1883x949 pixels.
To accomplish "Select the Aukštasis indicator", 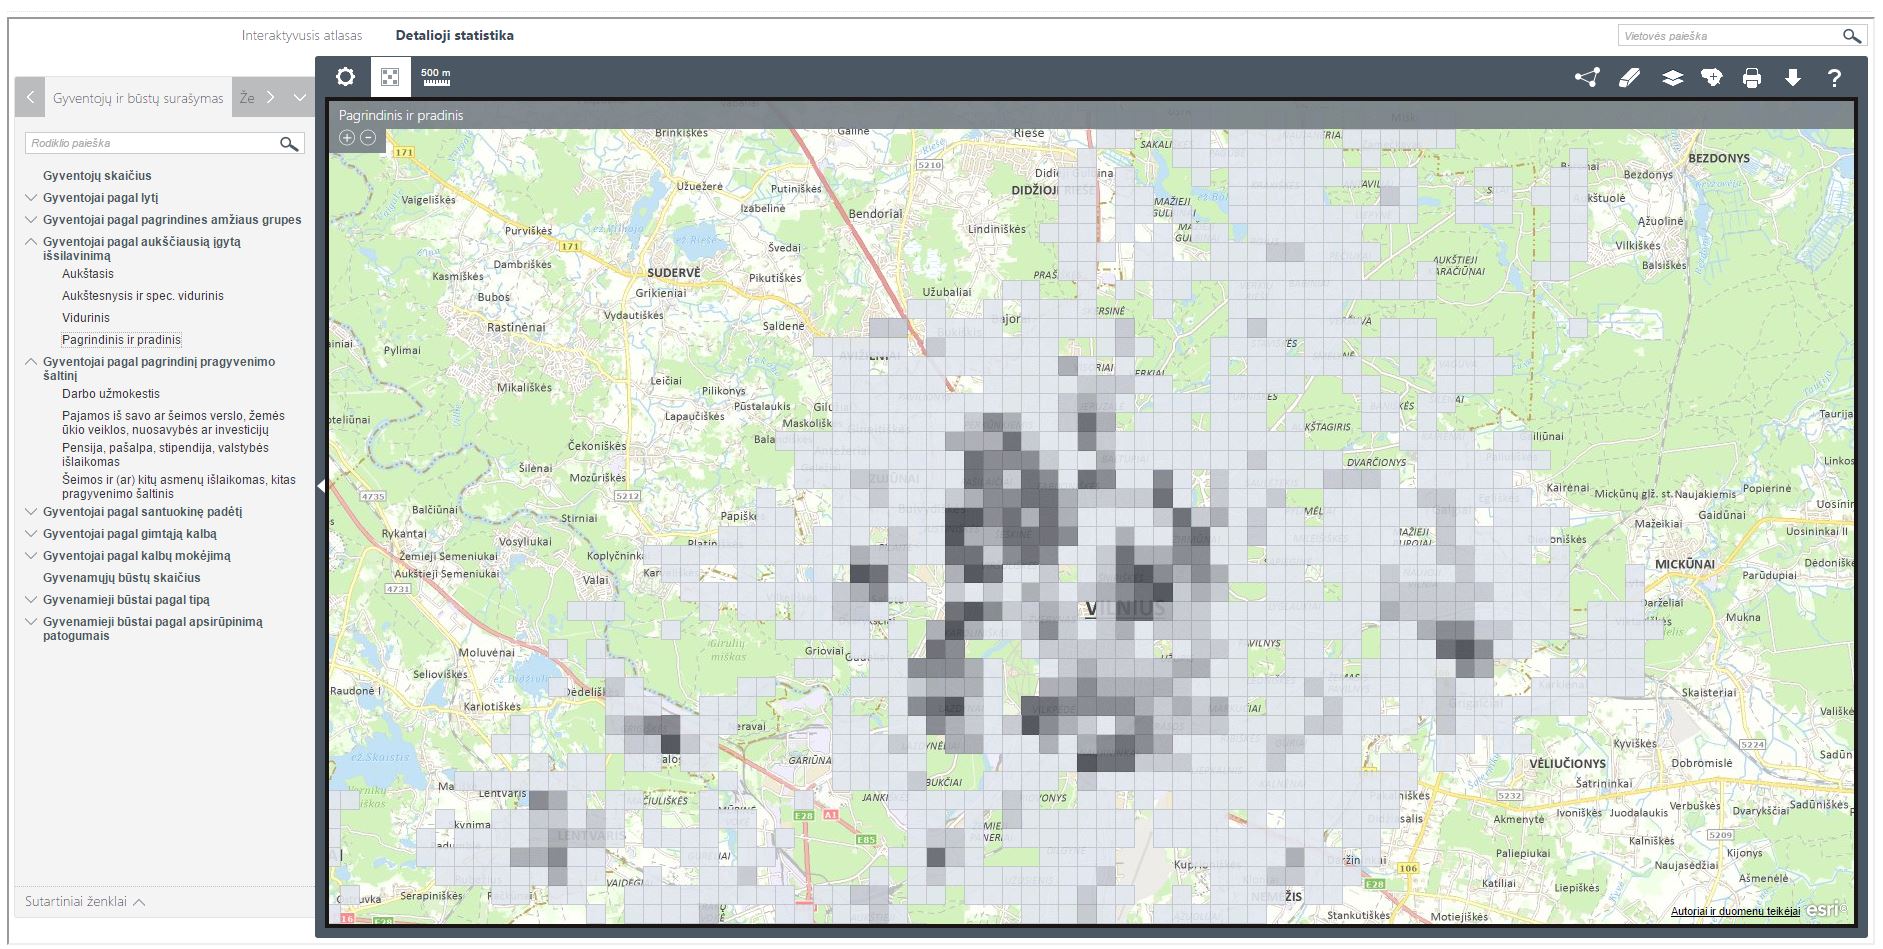I will point(88,274).
